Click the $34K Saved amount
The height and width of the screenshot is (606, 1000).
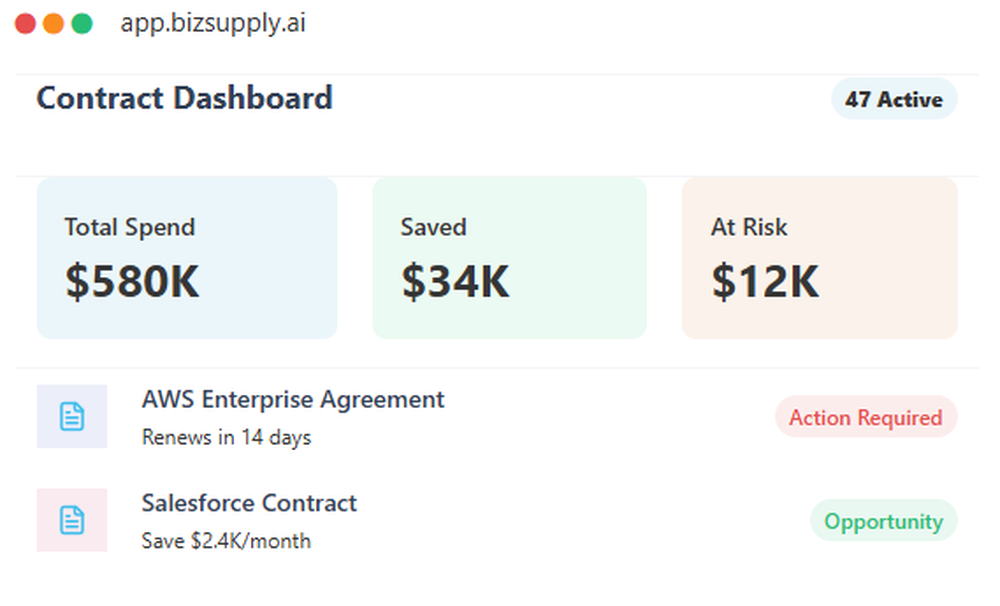455,281
